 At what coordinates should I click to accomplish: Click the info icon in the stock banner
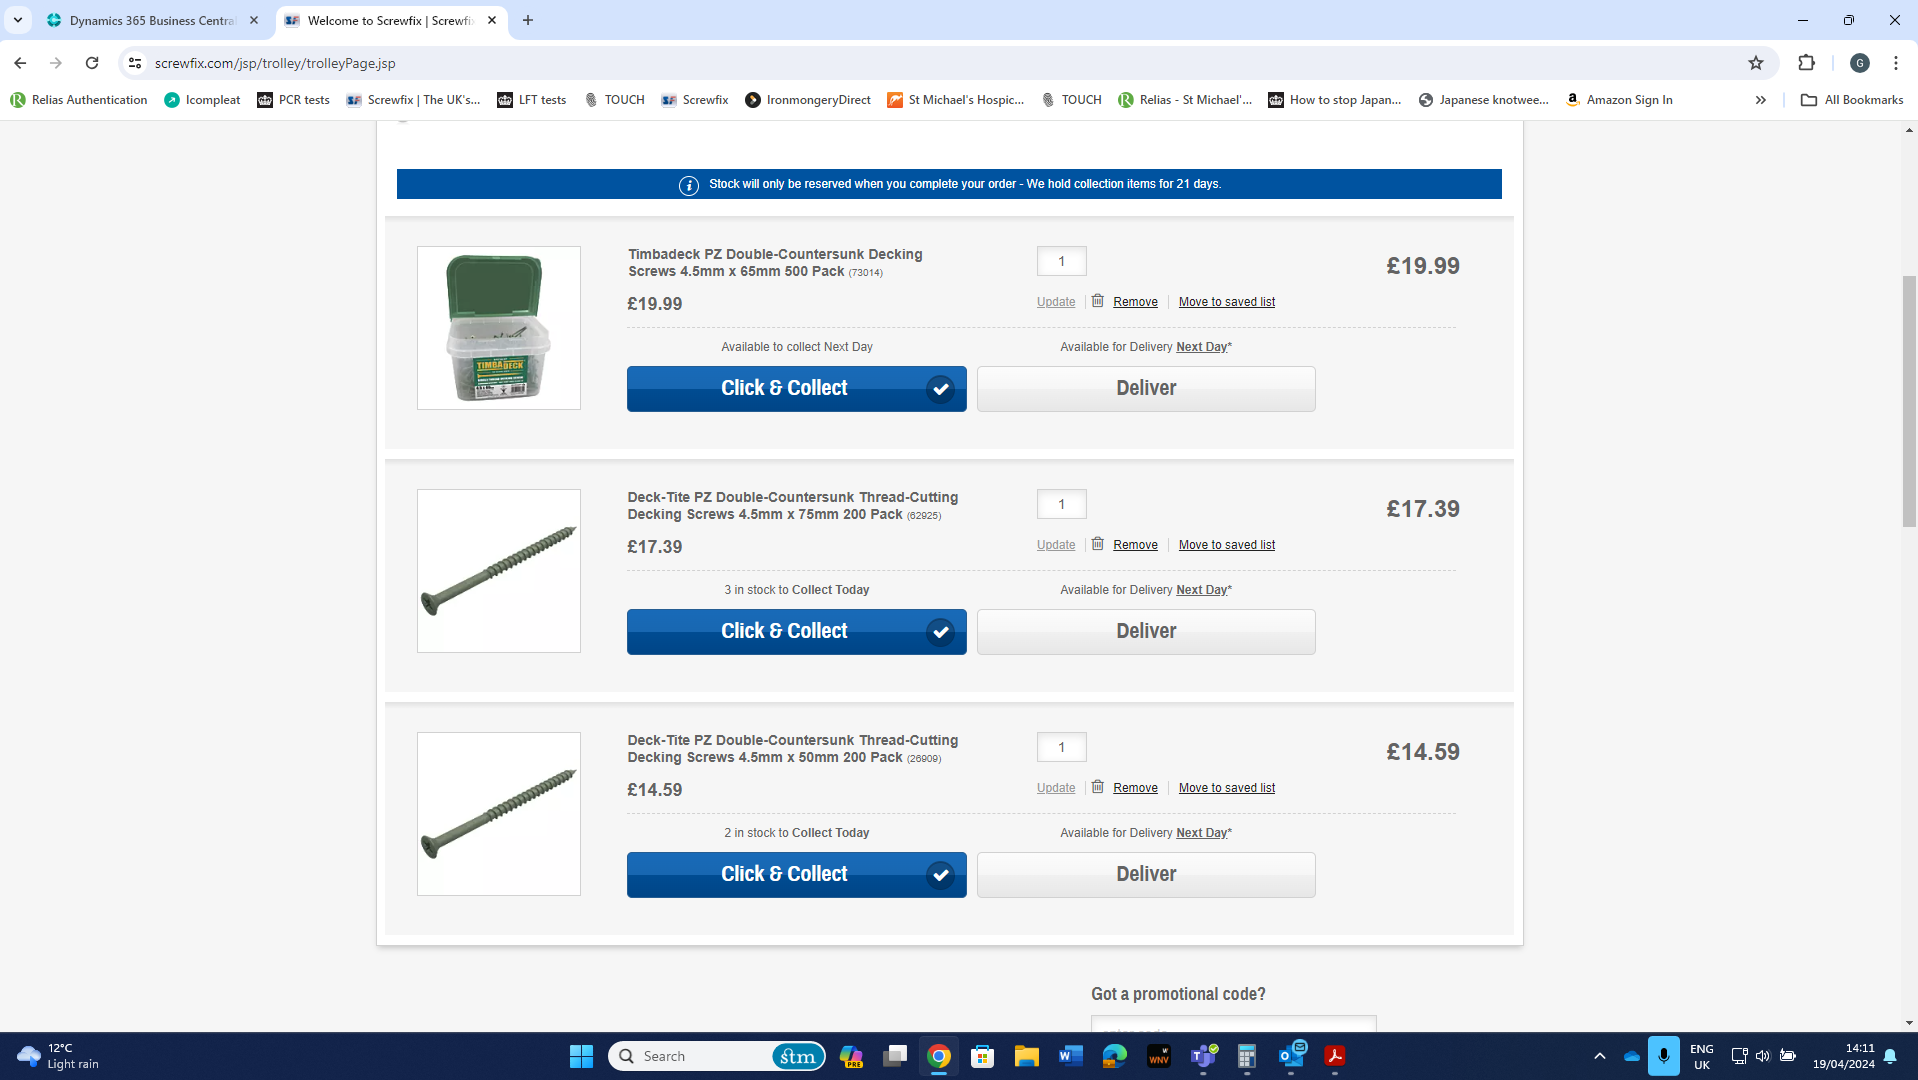689,185
